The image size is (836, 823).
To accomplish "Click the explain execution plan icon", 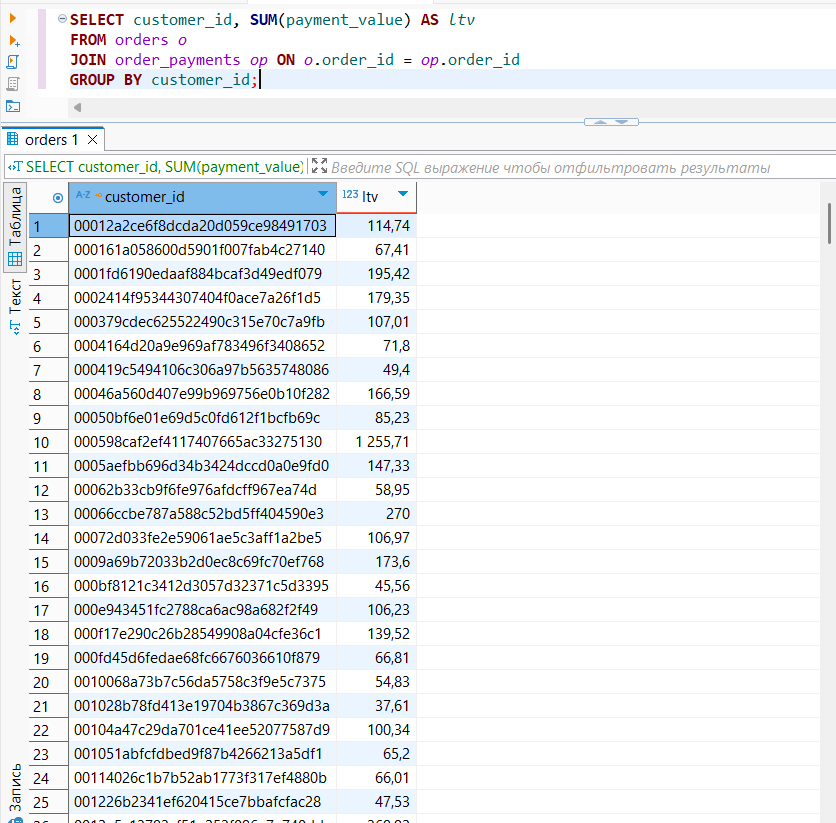I will click(x=13, y=84).
